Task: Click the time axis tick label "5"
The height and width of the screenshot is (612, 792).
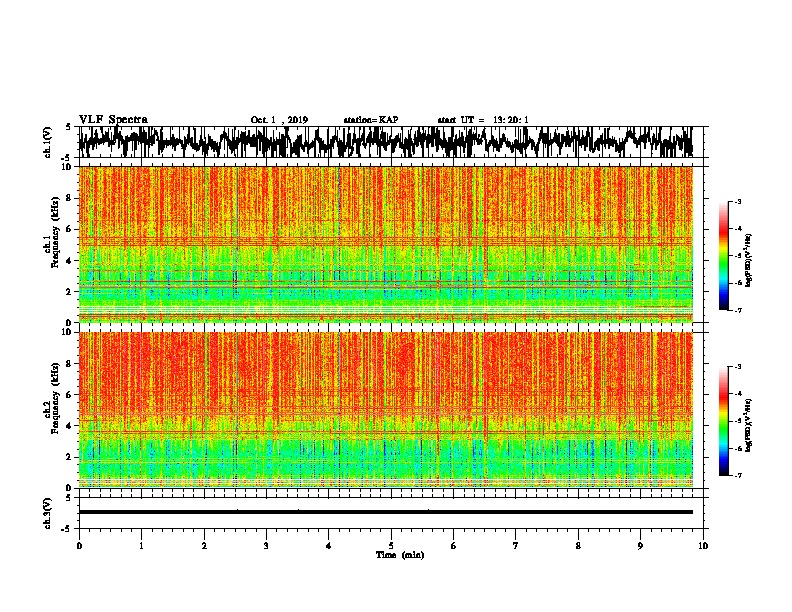Action: tap(391, 546)
